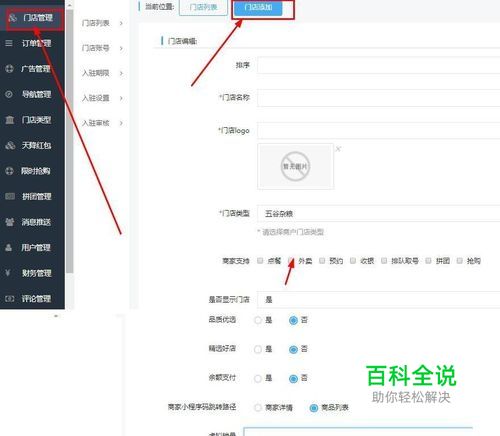The height and width of the screenshot is (436, 500).
Task: Check the 拼团 checkbox
Action: (x=429, y=261)
